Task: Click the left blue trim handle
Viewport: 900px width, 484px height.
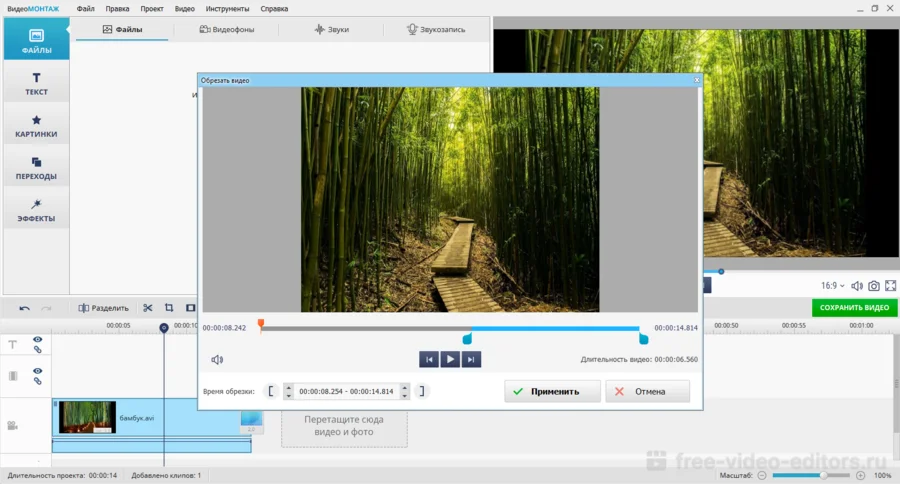Action: point(467,339)
